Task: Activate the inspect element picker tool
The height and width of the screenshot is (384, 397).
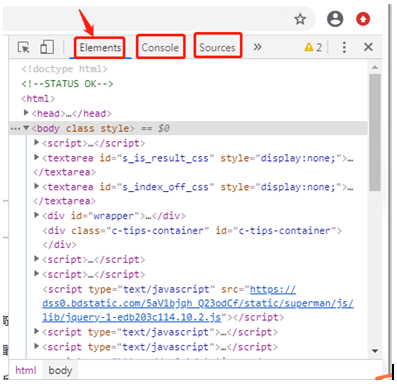Action: (24, 47)
